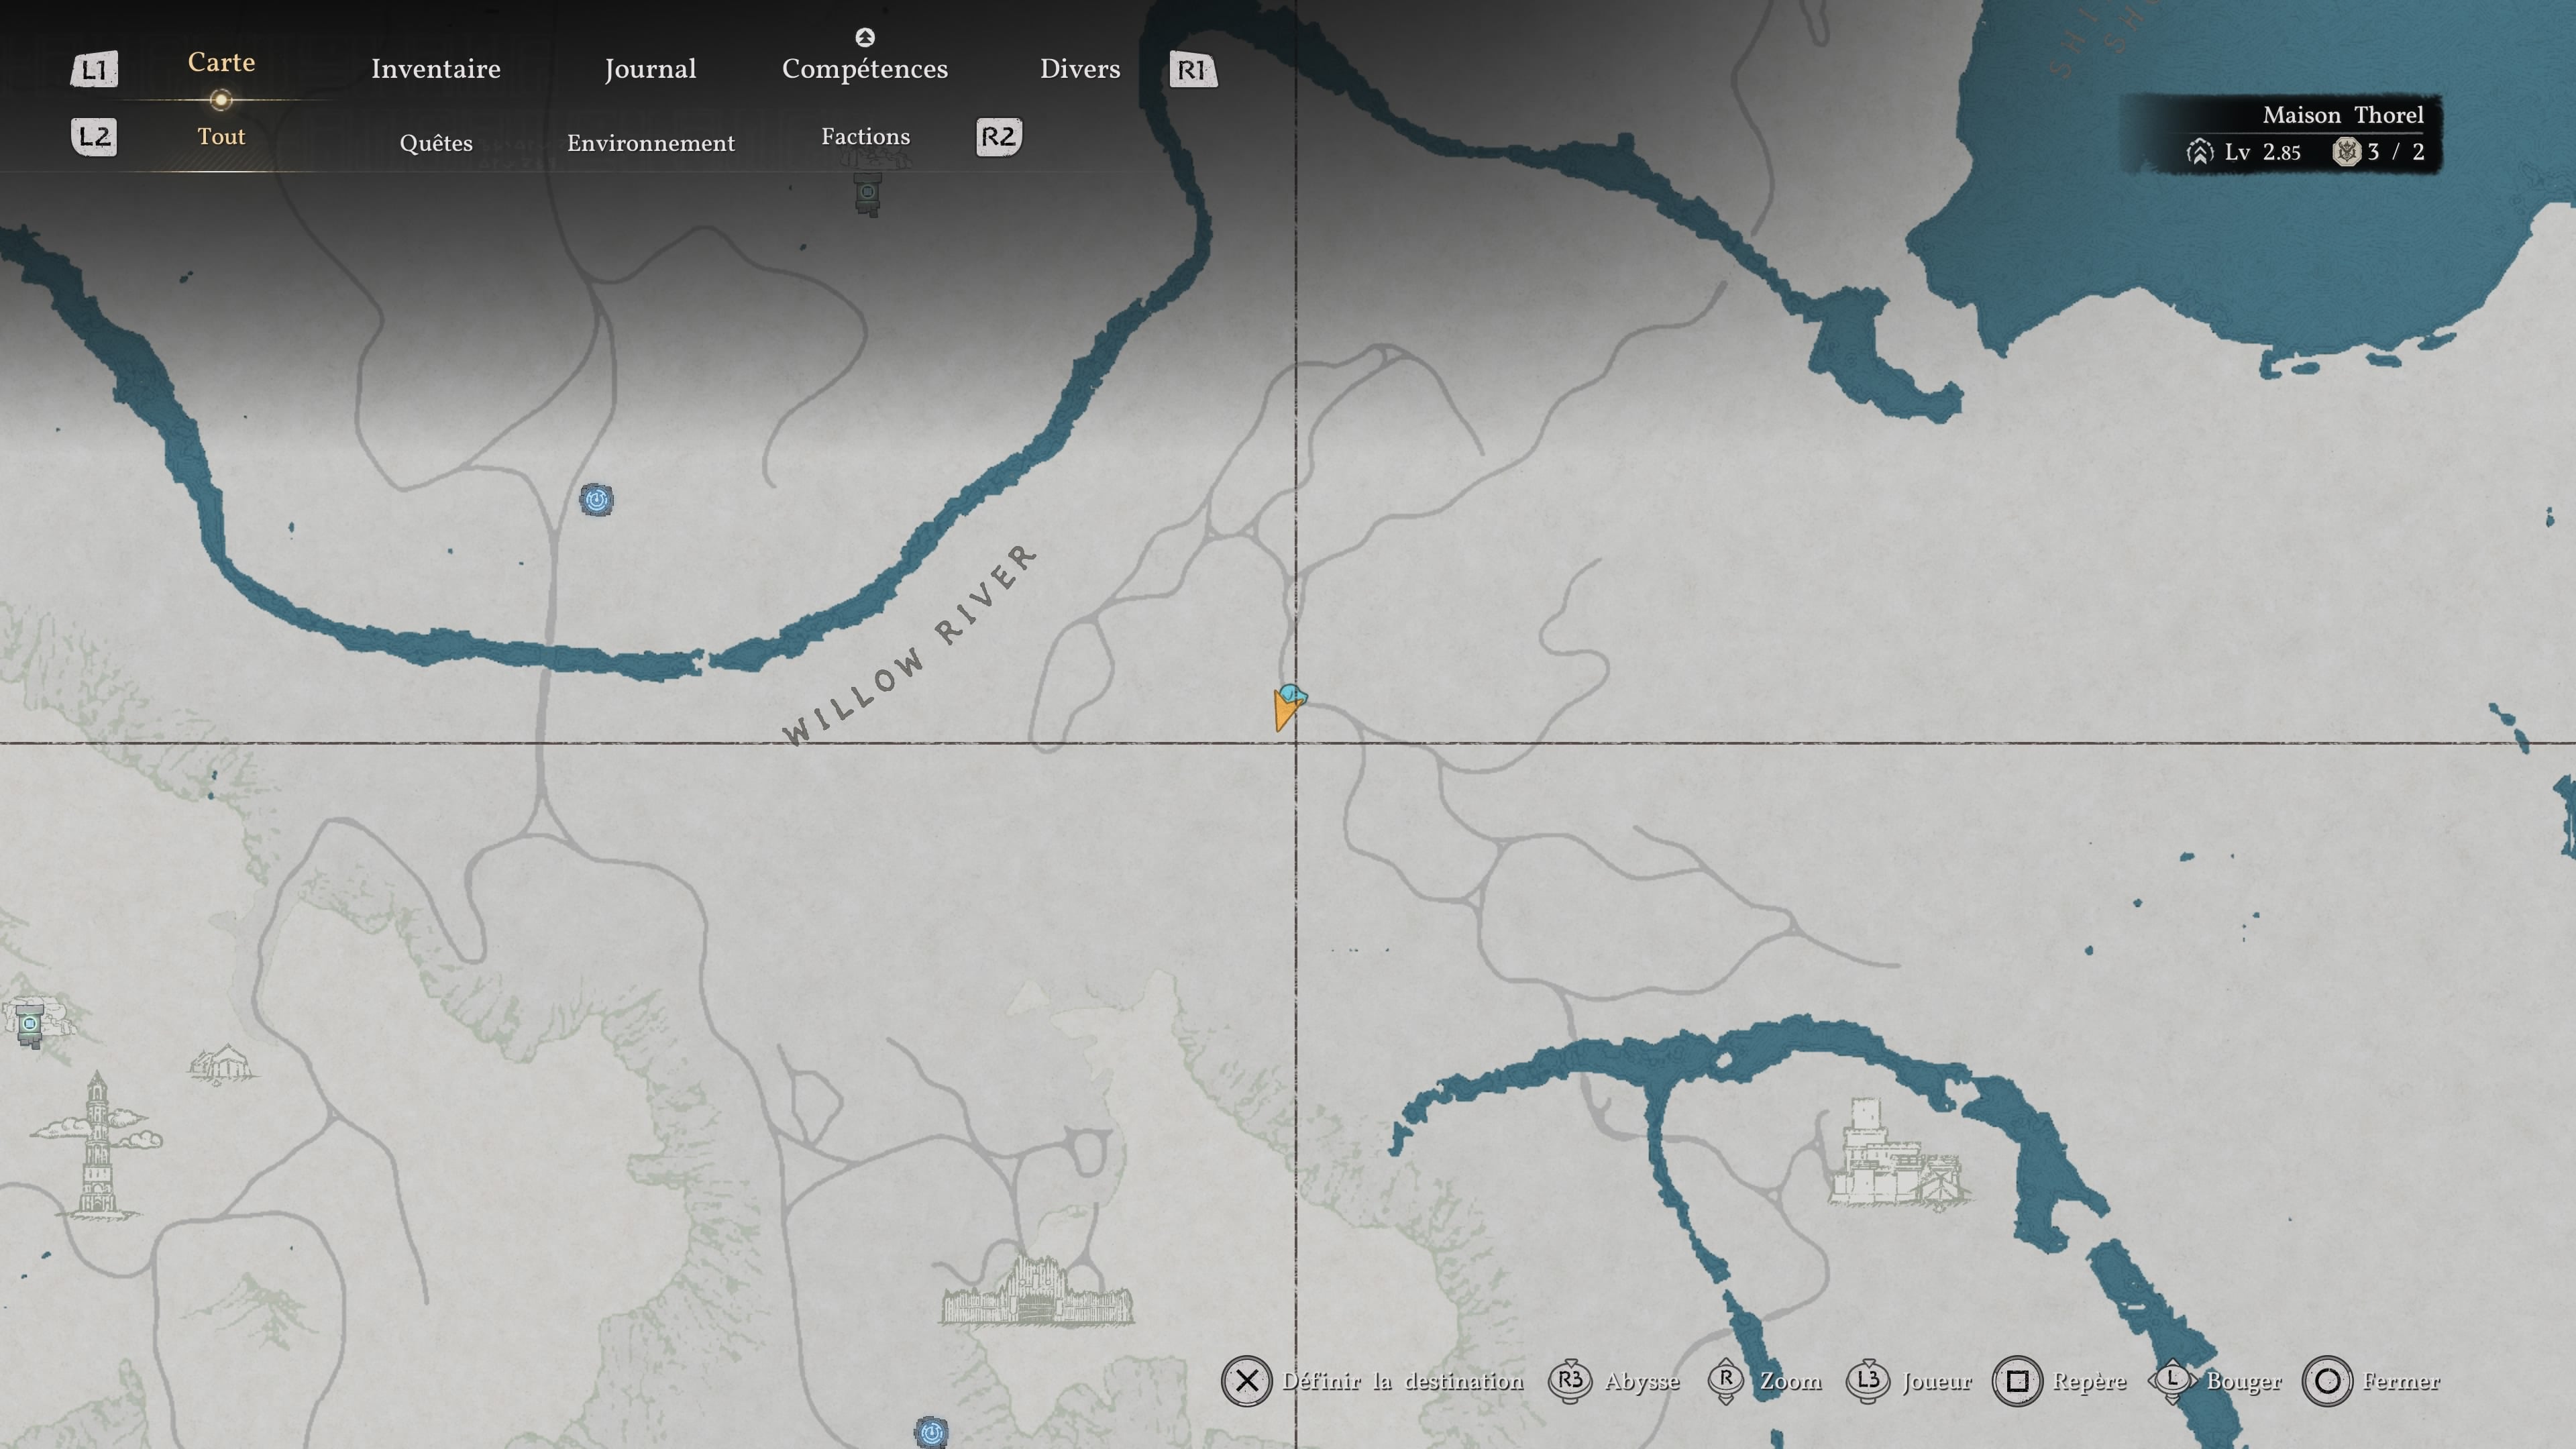Click the R stick glyph for Zoom
2576x1449 pixels.
coord(1726,1381)
